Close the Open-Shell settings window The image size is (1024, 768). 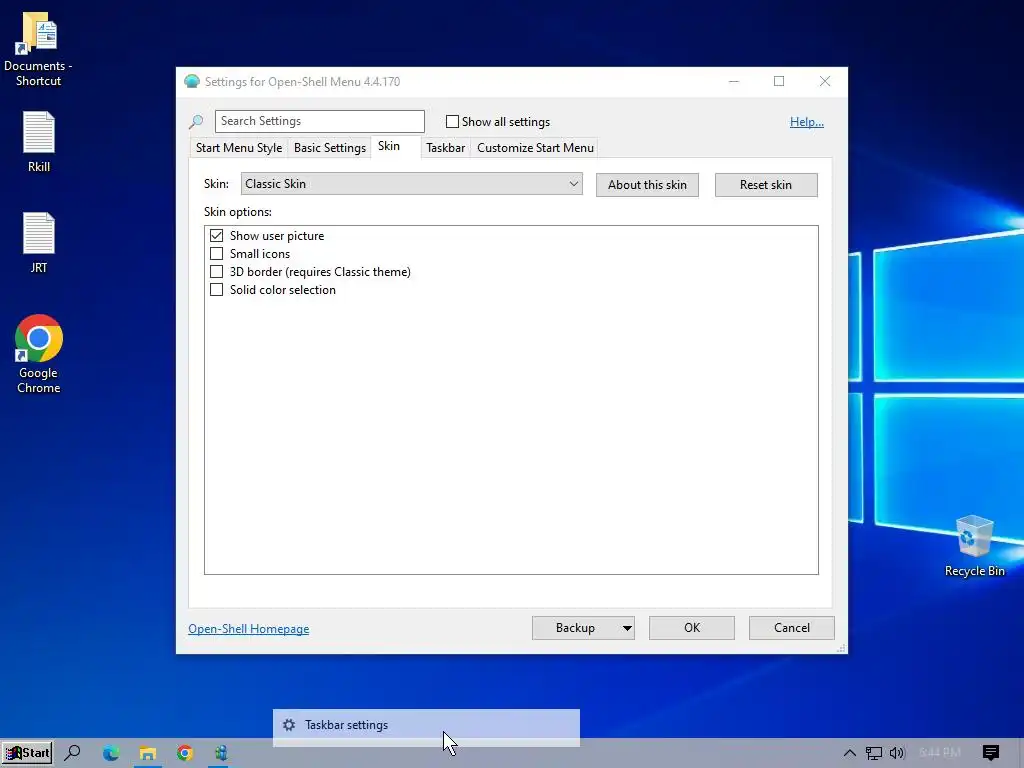825,81
